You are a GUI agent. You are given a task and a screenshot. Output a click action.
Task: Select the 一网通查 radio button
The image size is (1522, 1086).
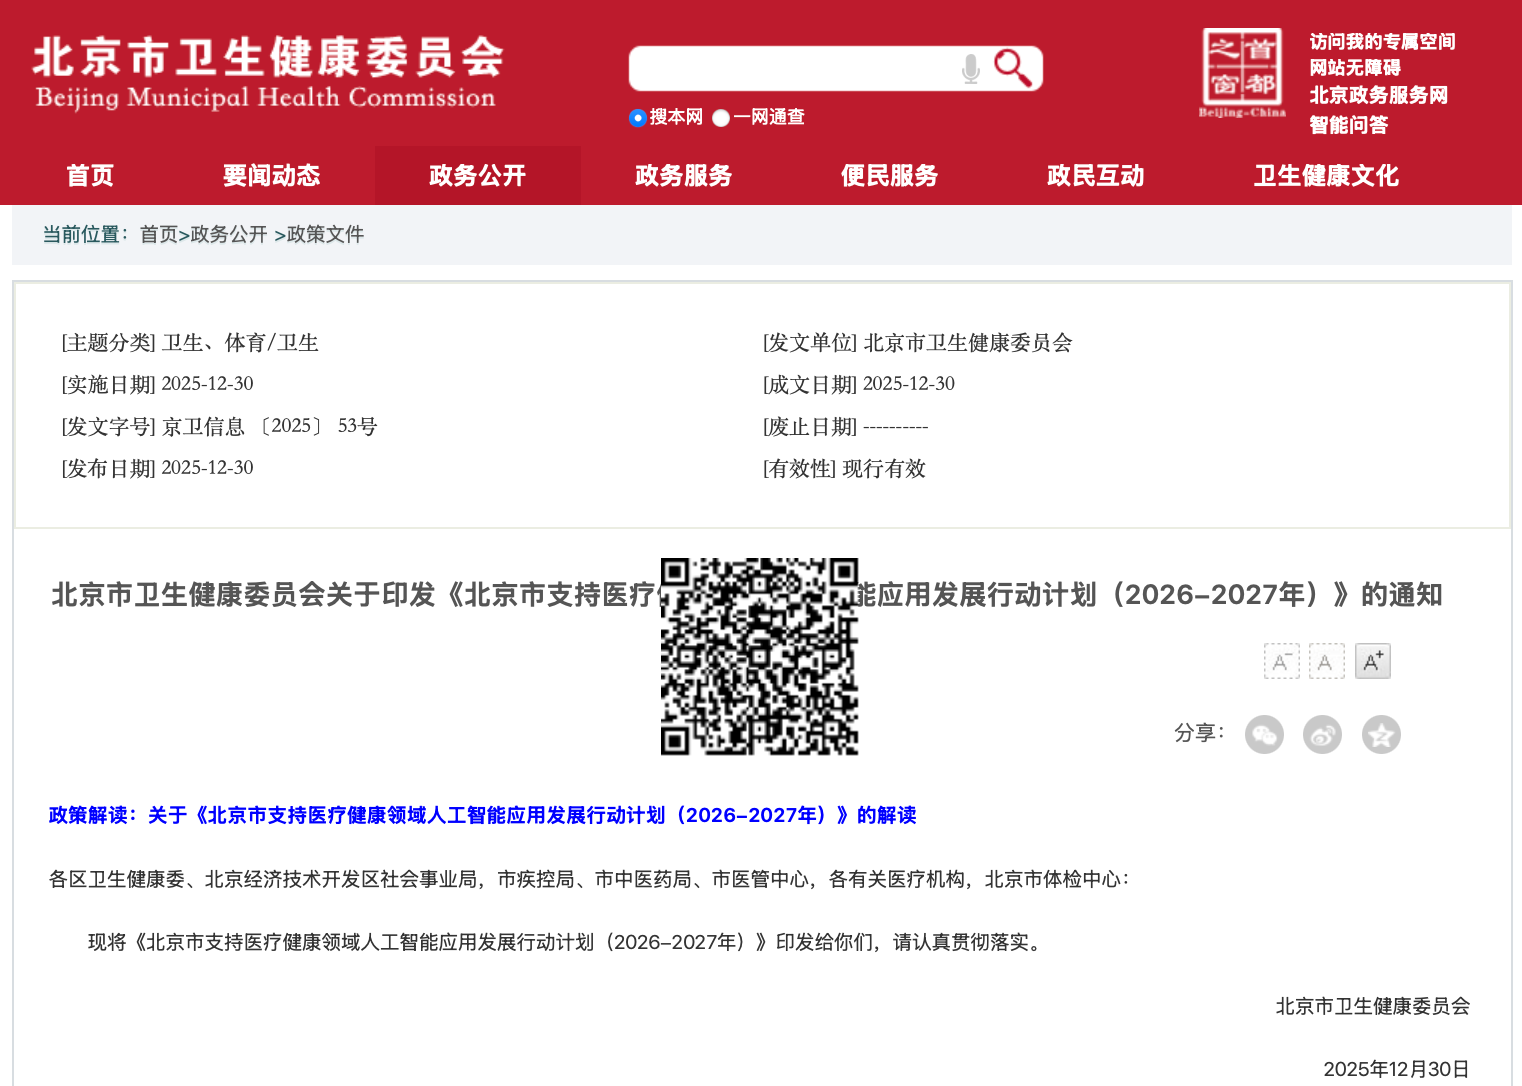[721, 118]
